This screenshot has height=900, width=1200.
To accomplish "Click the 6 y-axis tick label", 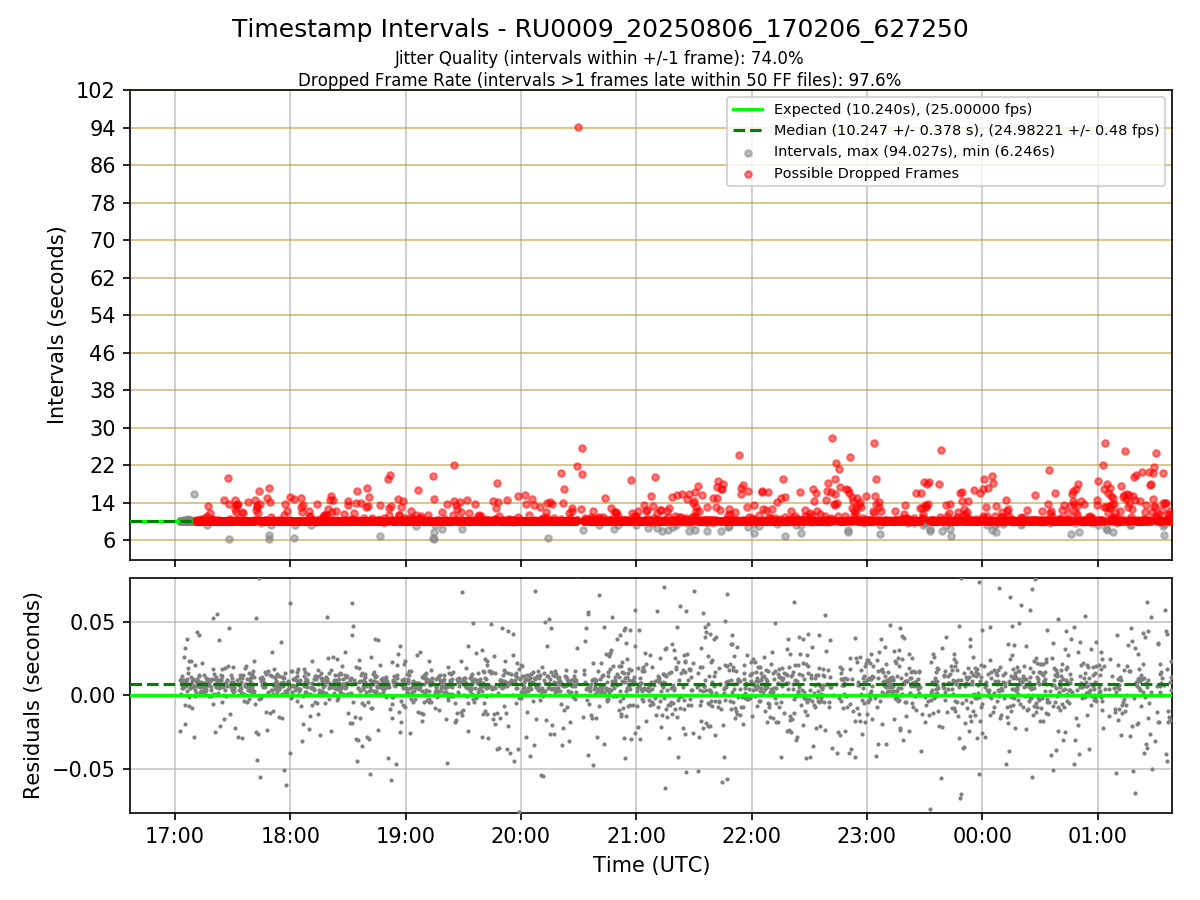I will point(111,541).
